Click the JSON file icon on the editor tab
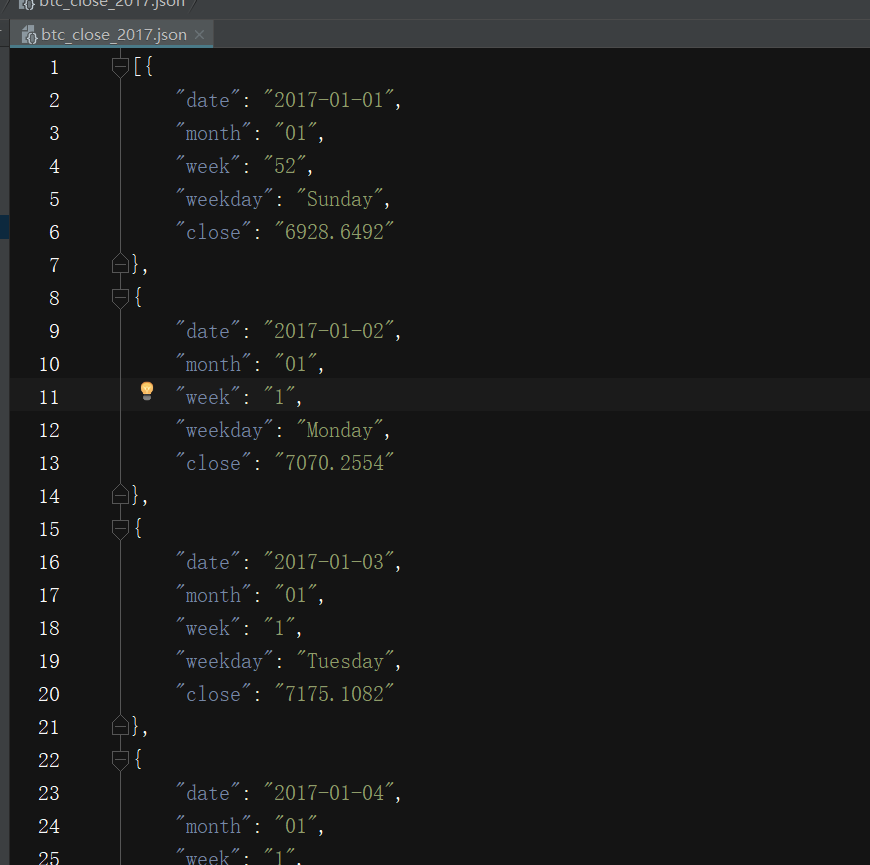870x865 pixels. (x=29, y=34)
